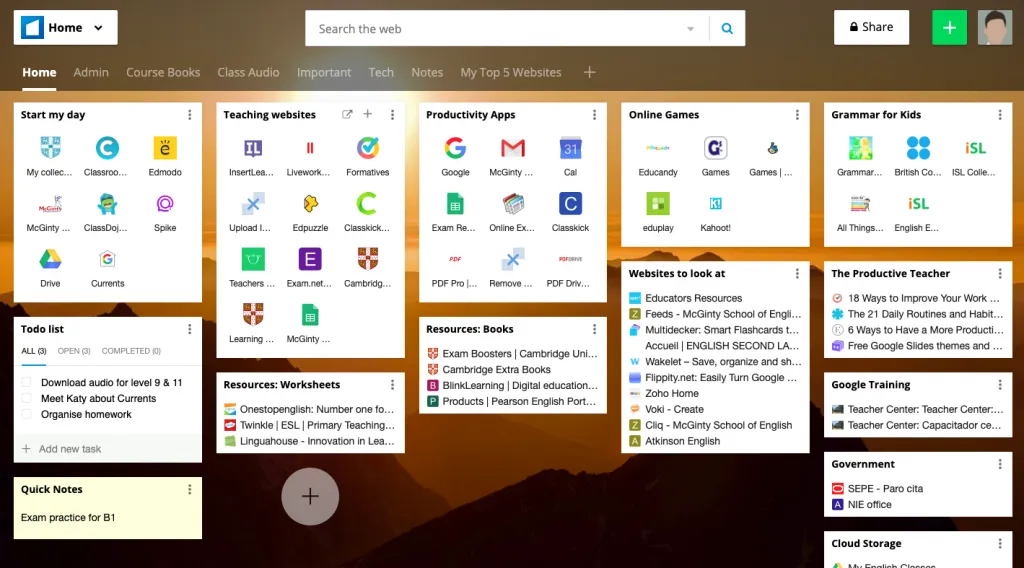1024x568 pixels.
Task: Open the Teachers bookmark icon
Action: point(253,260)
